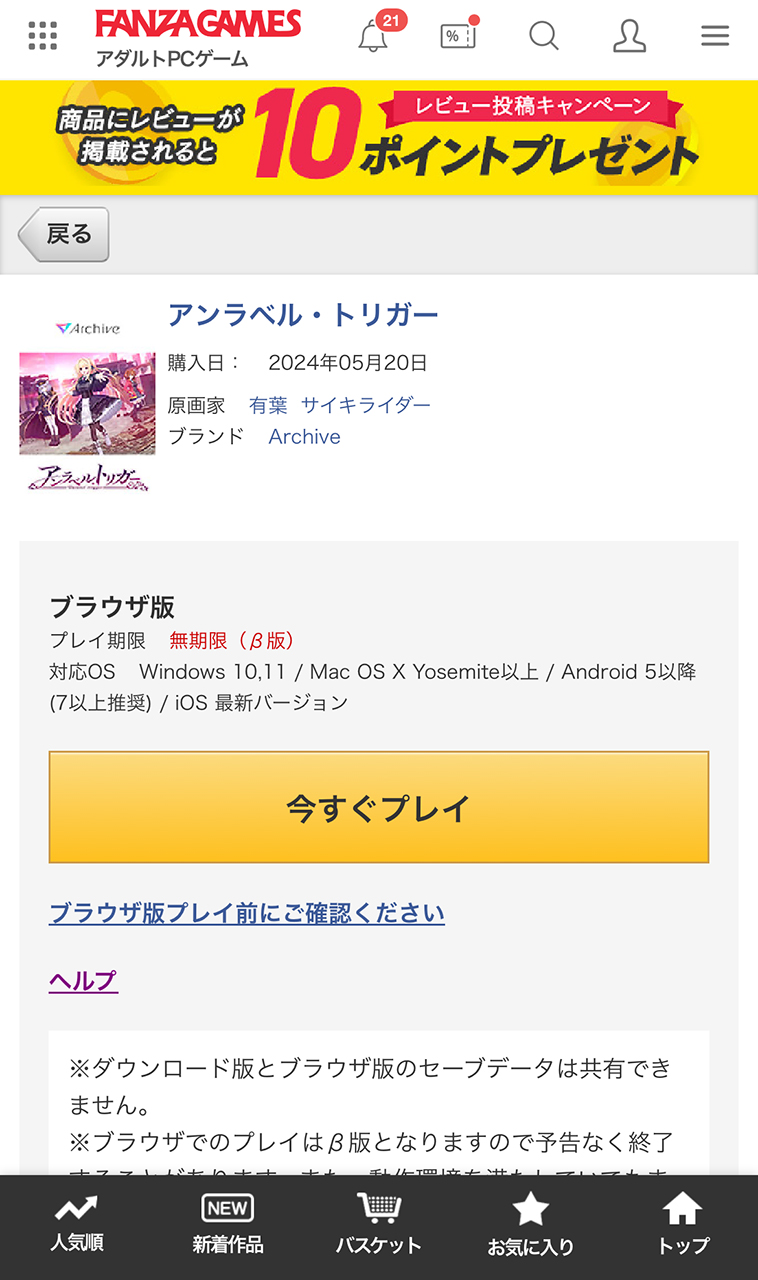Open the user account icon
The image size is (758, 1280).
(x=629, y=36)
